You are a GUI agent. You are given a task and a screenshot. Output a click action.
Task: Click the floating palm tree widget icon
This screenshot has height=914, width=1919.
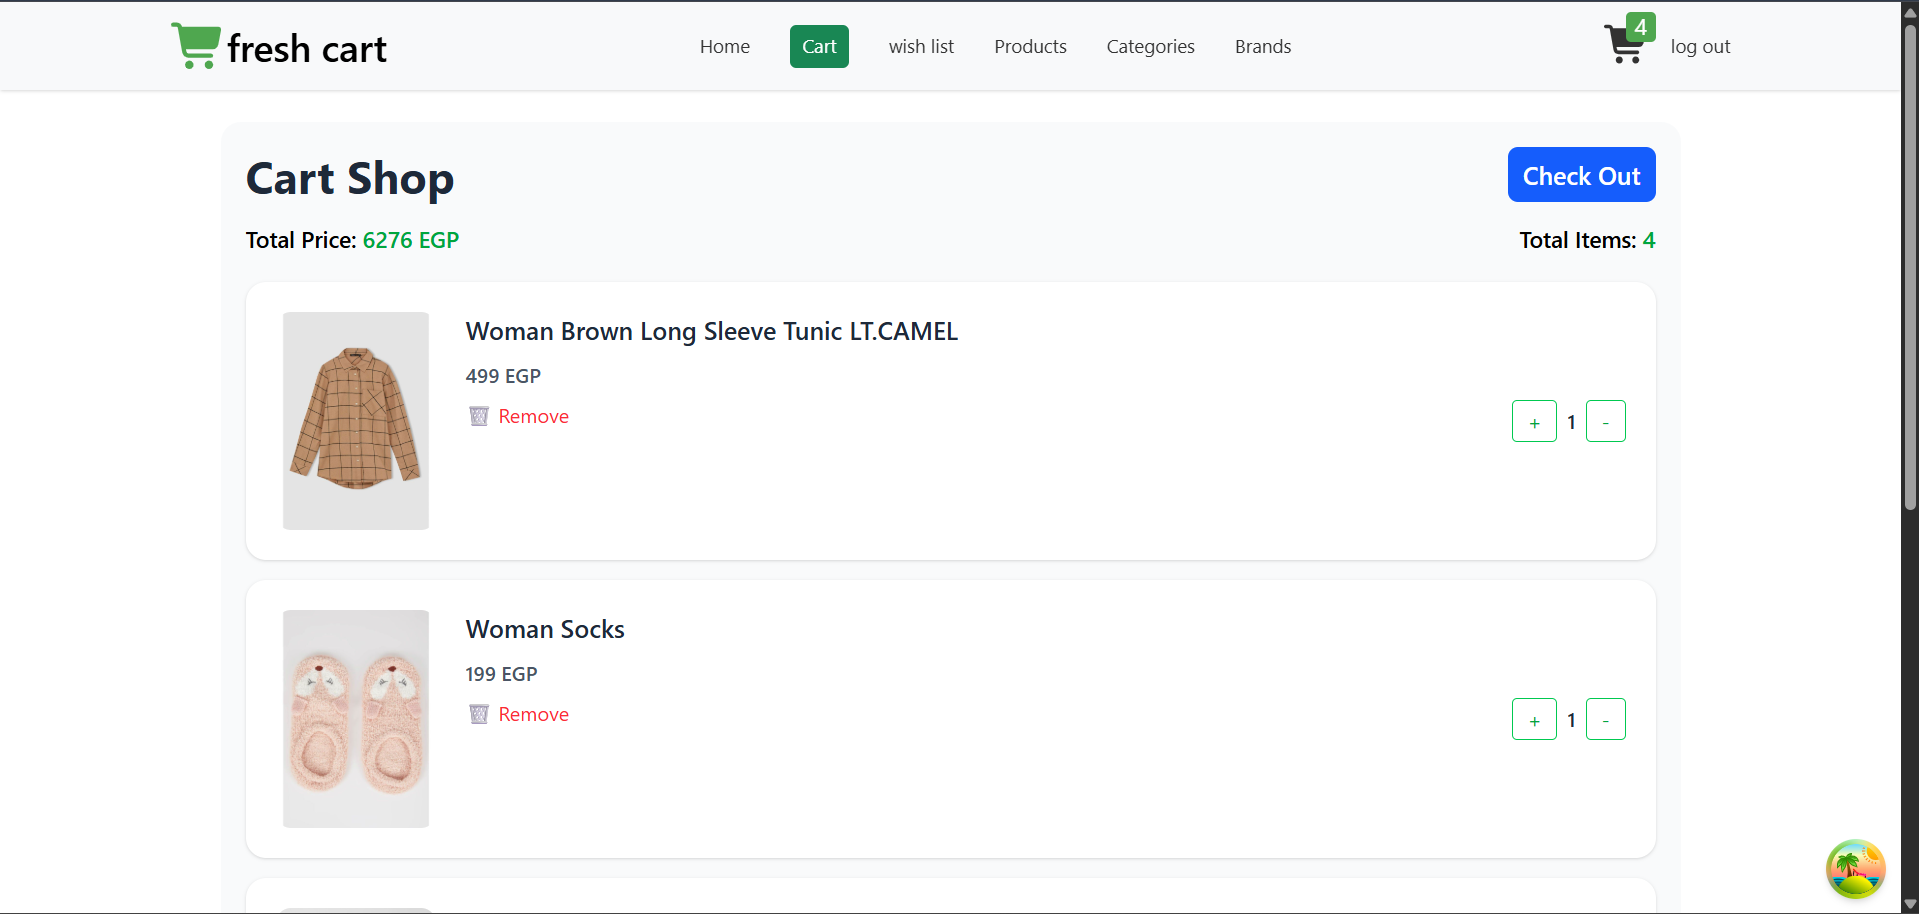pyautogui.click(x=1855, y=868)
